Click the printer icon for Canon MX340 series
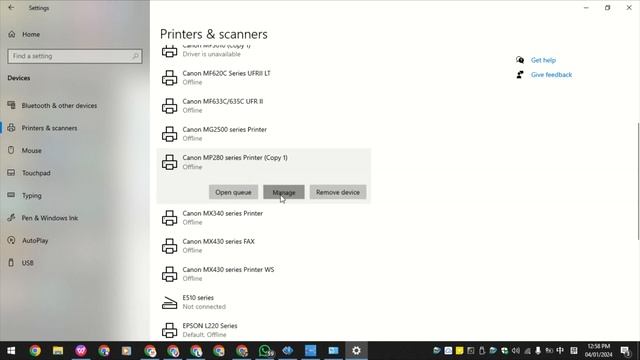Image resolution: width=640 pixels, height=360 pixels. 169,218
